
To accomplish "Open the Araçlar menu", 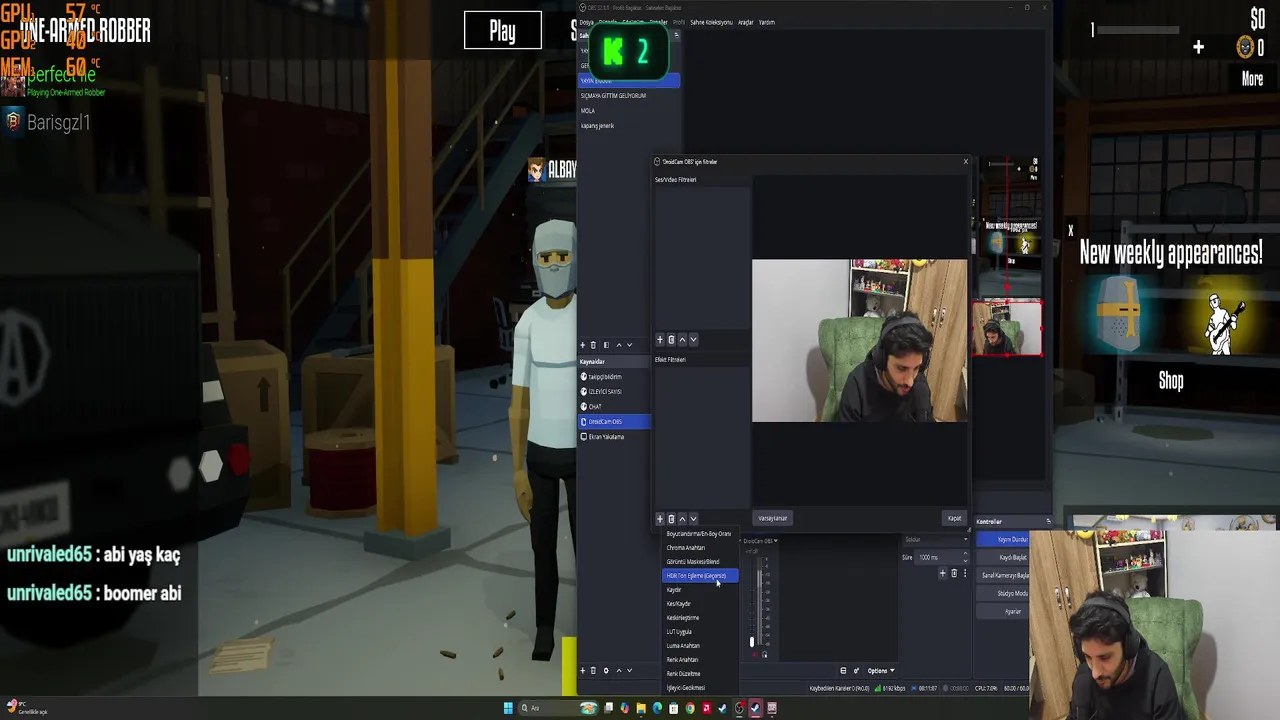I will pyautogui.click(x=746, y=22).
